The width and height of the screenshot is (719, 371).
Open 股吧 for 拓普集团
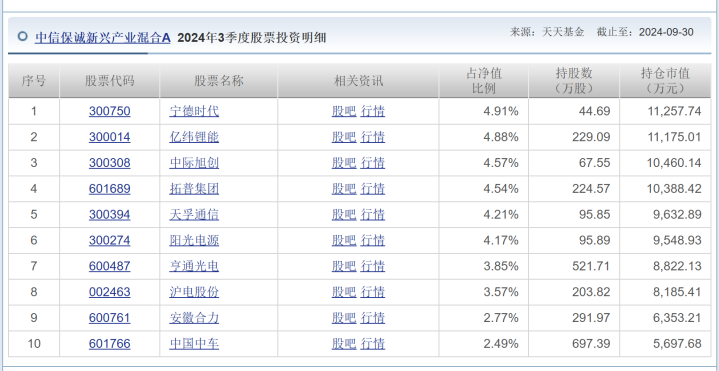pos(344,188)
